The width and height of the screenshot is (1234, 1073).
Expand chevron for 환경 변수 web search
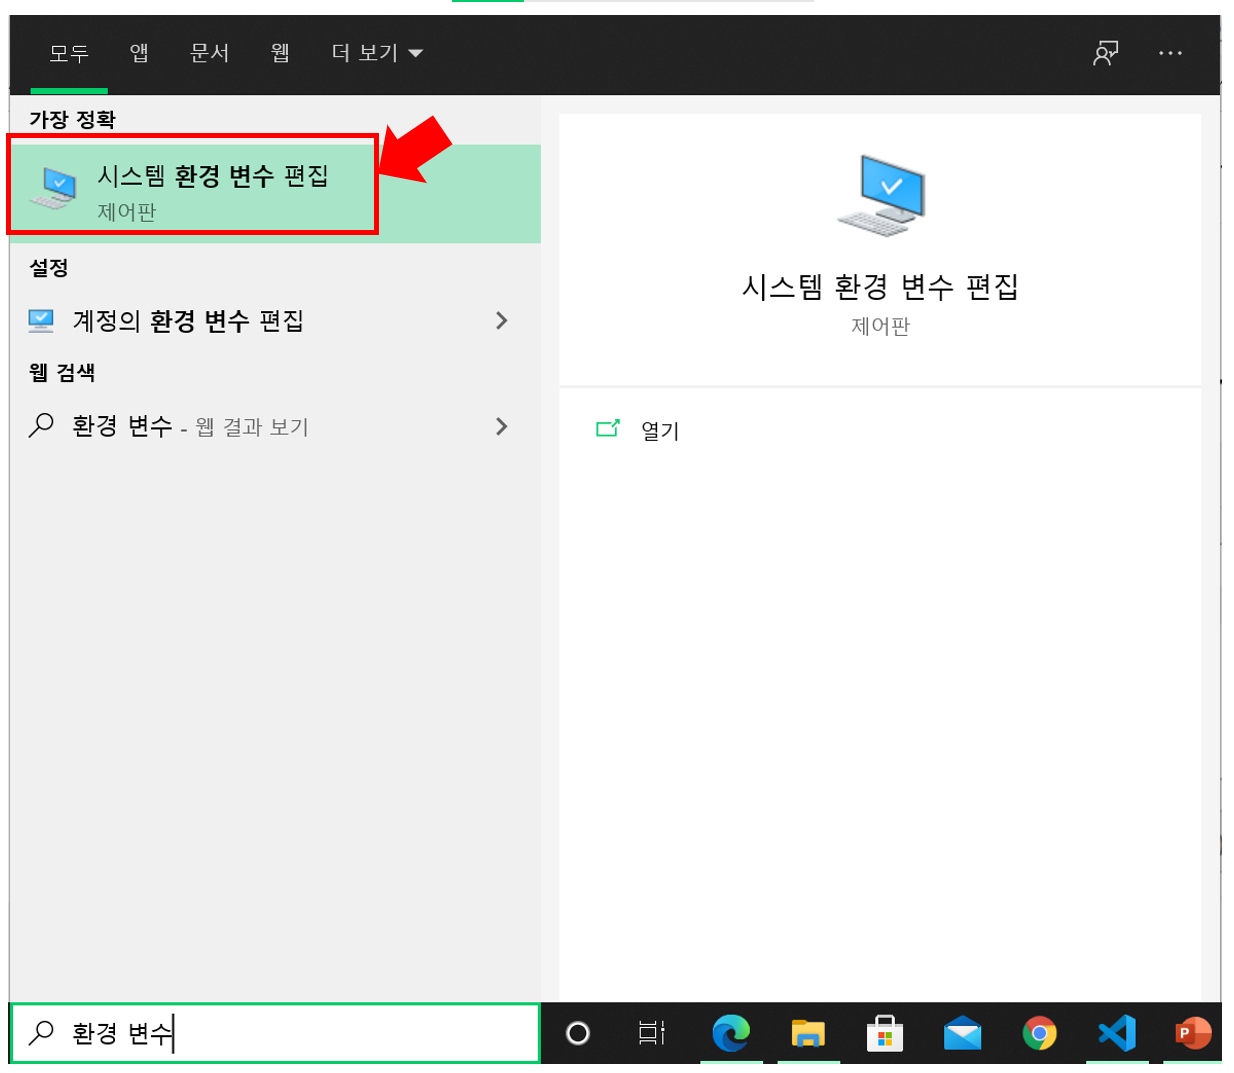(502, 427)
